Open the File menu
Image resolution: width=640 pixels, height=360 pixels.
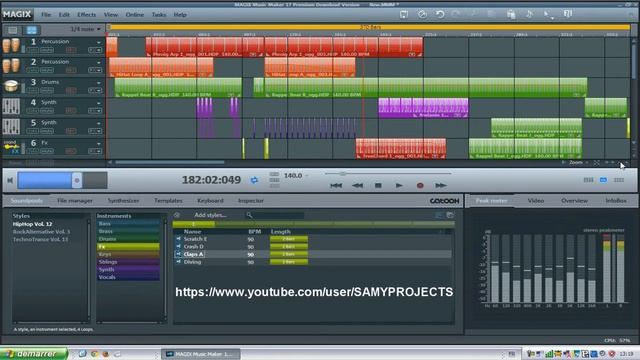pos(46,15)
